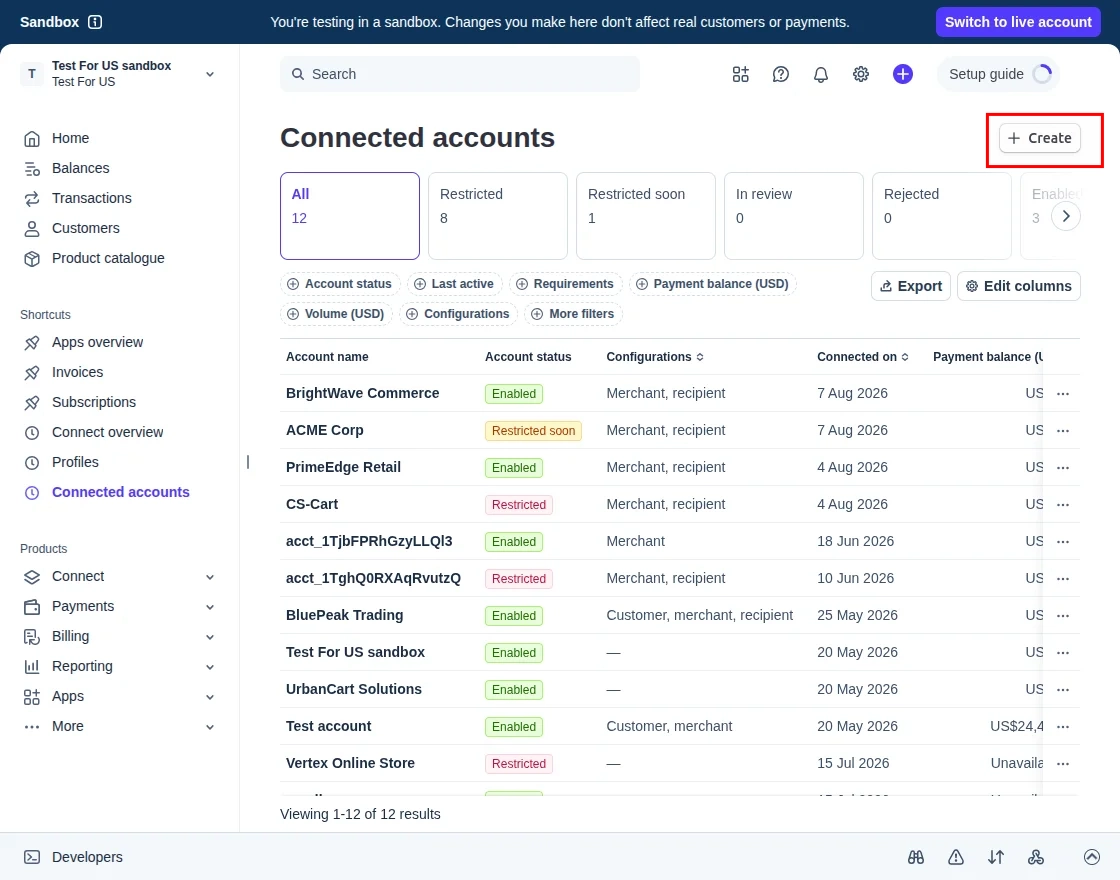
Task: Add the Account status filter
Action: [x=340, y=284]
